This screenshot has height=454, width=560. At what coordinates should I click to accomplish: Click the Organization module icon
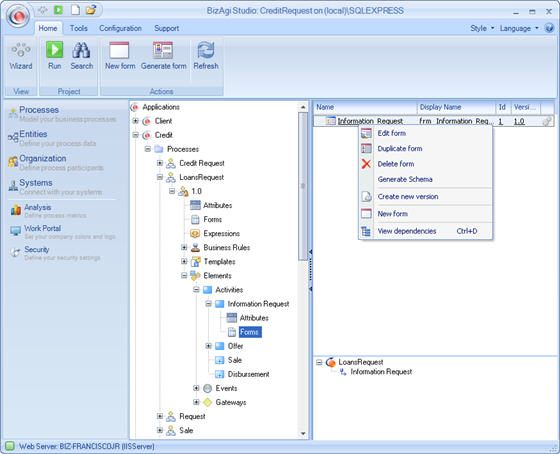pyautogui.click(x=13, y=162)
